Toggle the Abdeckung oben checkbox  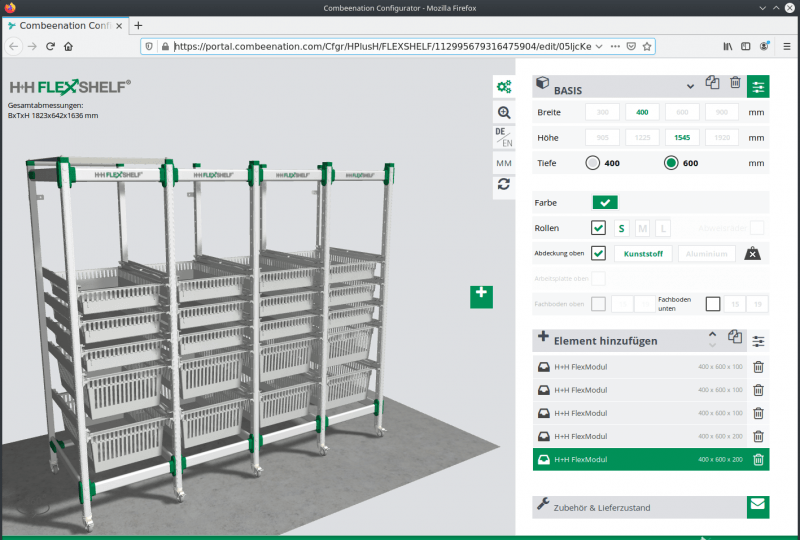(x=598, y=253)
